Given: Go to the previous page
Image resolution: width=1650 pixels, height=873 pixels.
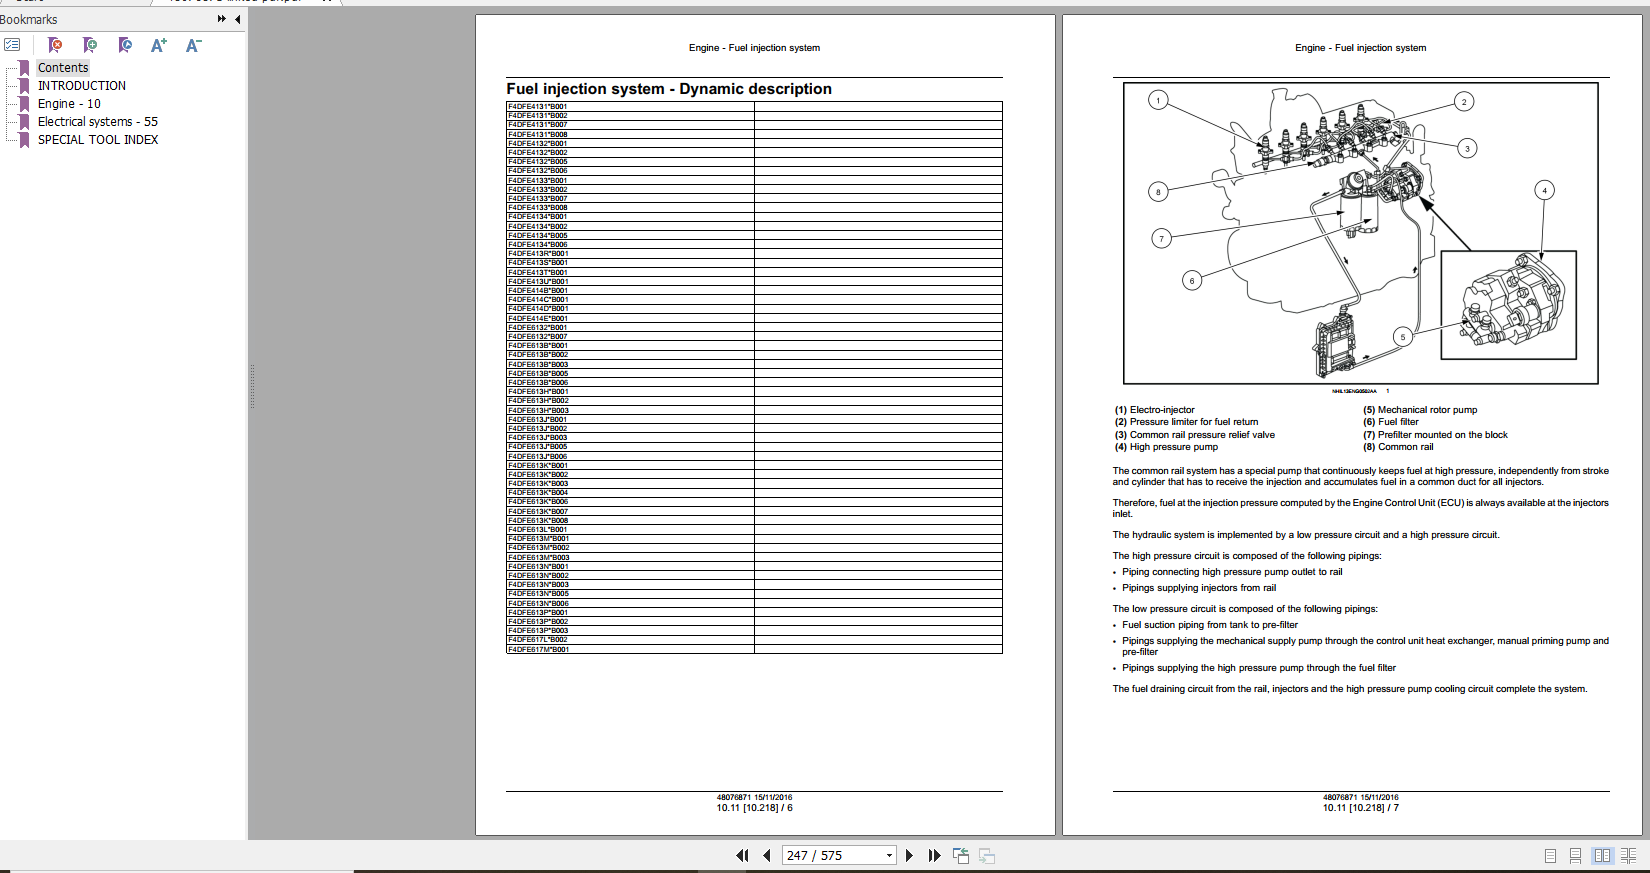Looking at the screenshot, I should 767,856.
